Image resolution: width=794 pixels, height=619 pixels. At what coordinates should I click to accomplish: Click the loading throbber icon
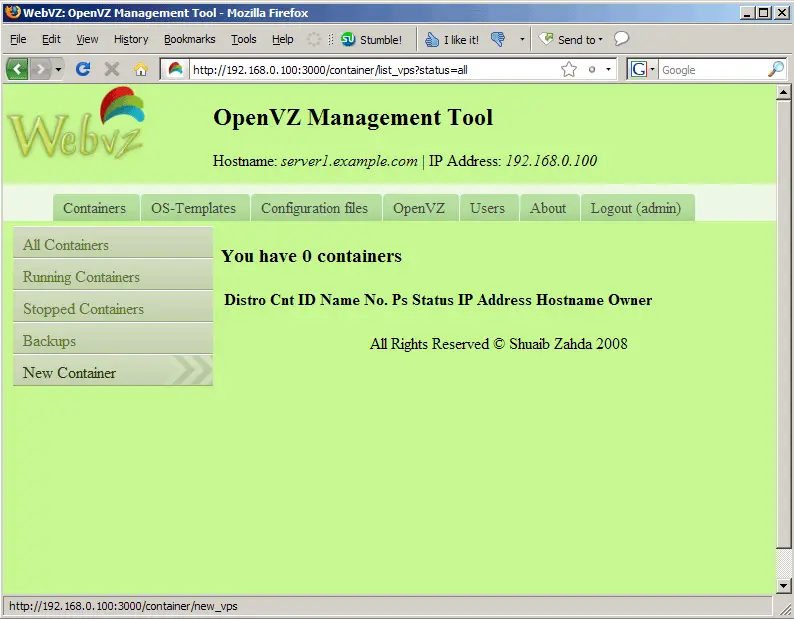314,40
